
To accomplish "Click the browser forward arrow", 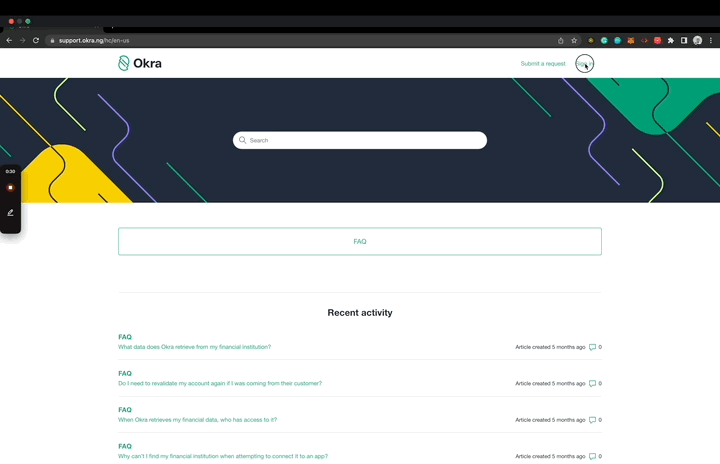I will coord(22,40).
